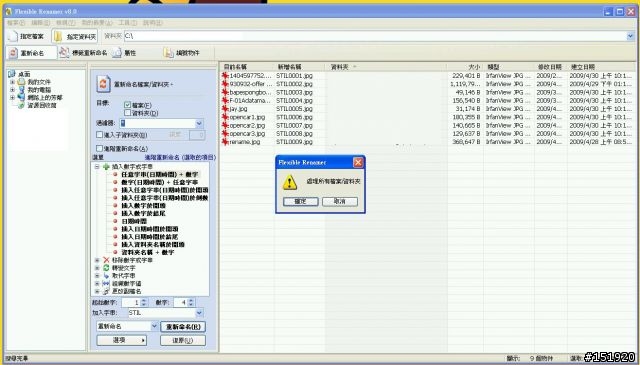Screen dimensions: 640x365
Task: Click the 更改副檔名 change-extension group icon
Action: pyautogui.click(x=106, y=291)
